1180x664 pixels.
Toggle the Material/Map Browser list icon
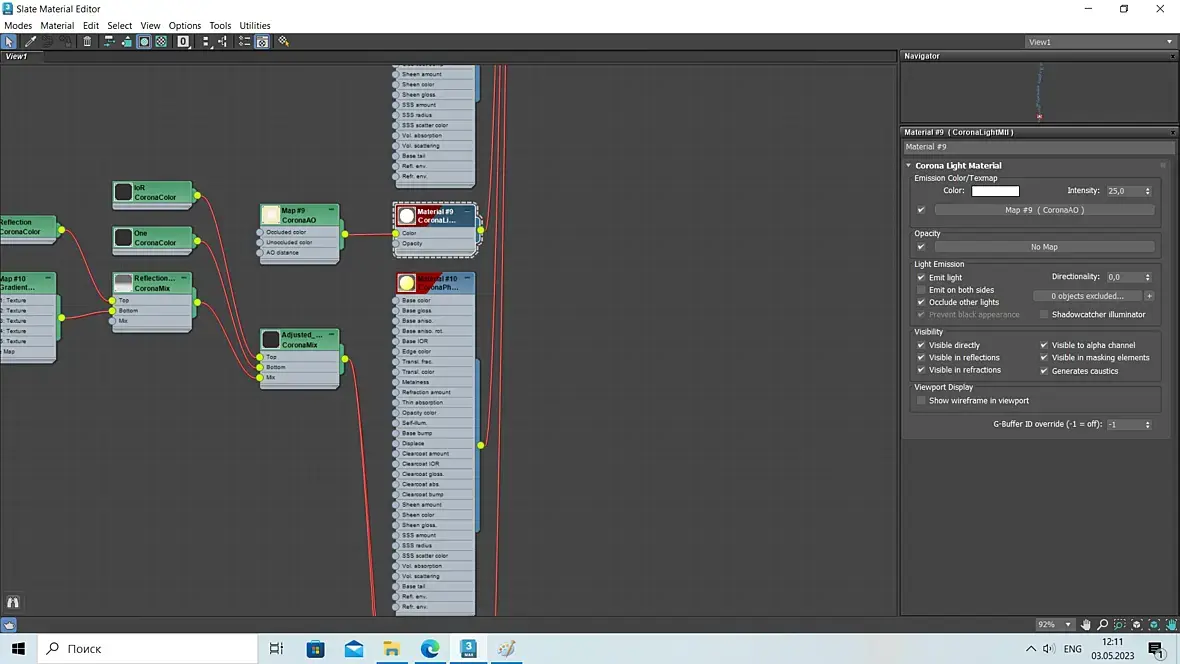pyautogui.click(x=245, y=42)
